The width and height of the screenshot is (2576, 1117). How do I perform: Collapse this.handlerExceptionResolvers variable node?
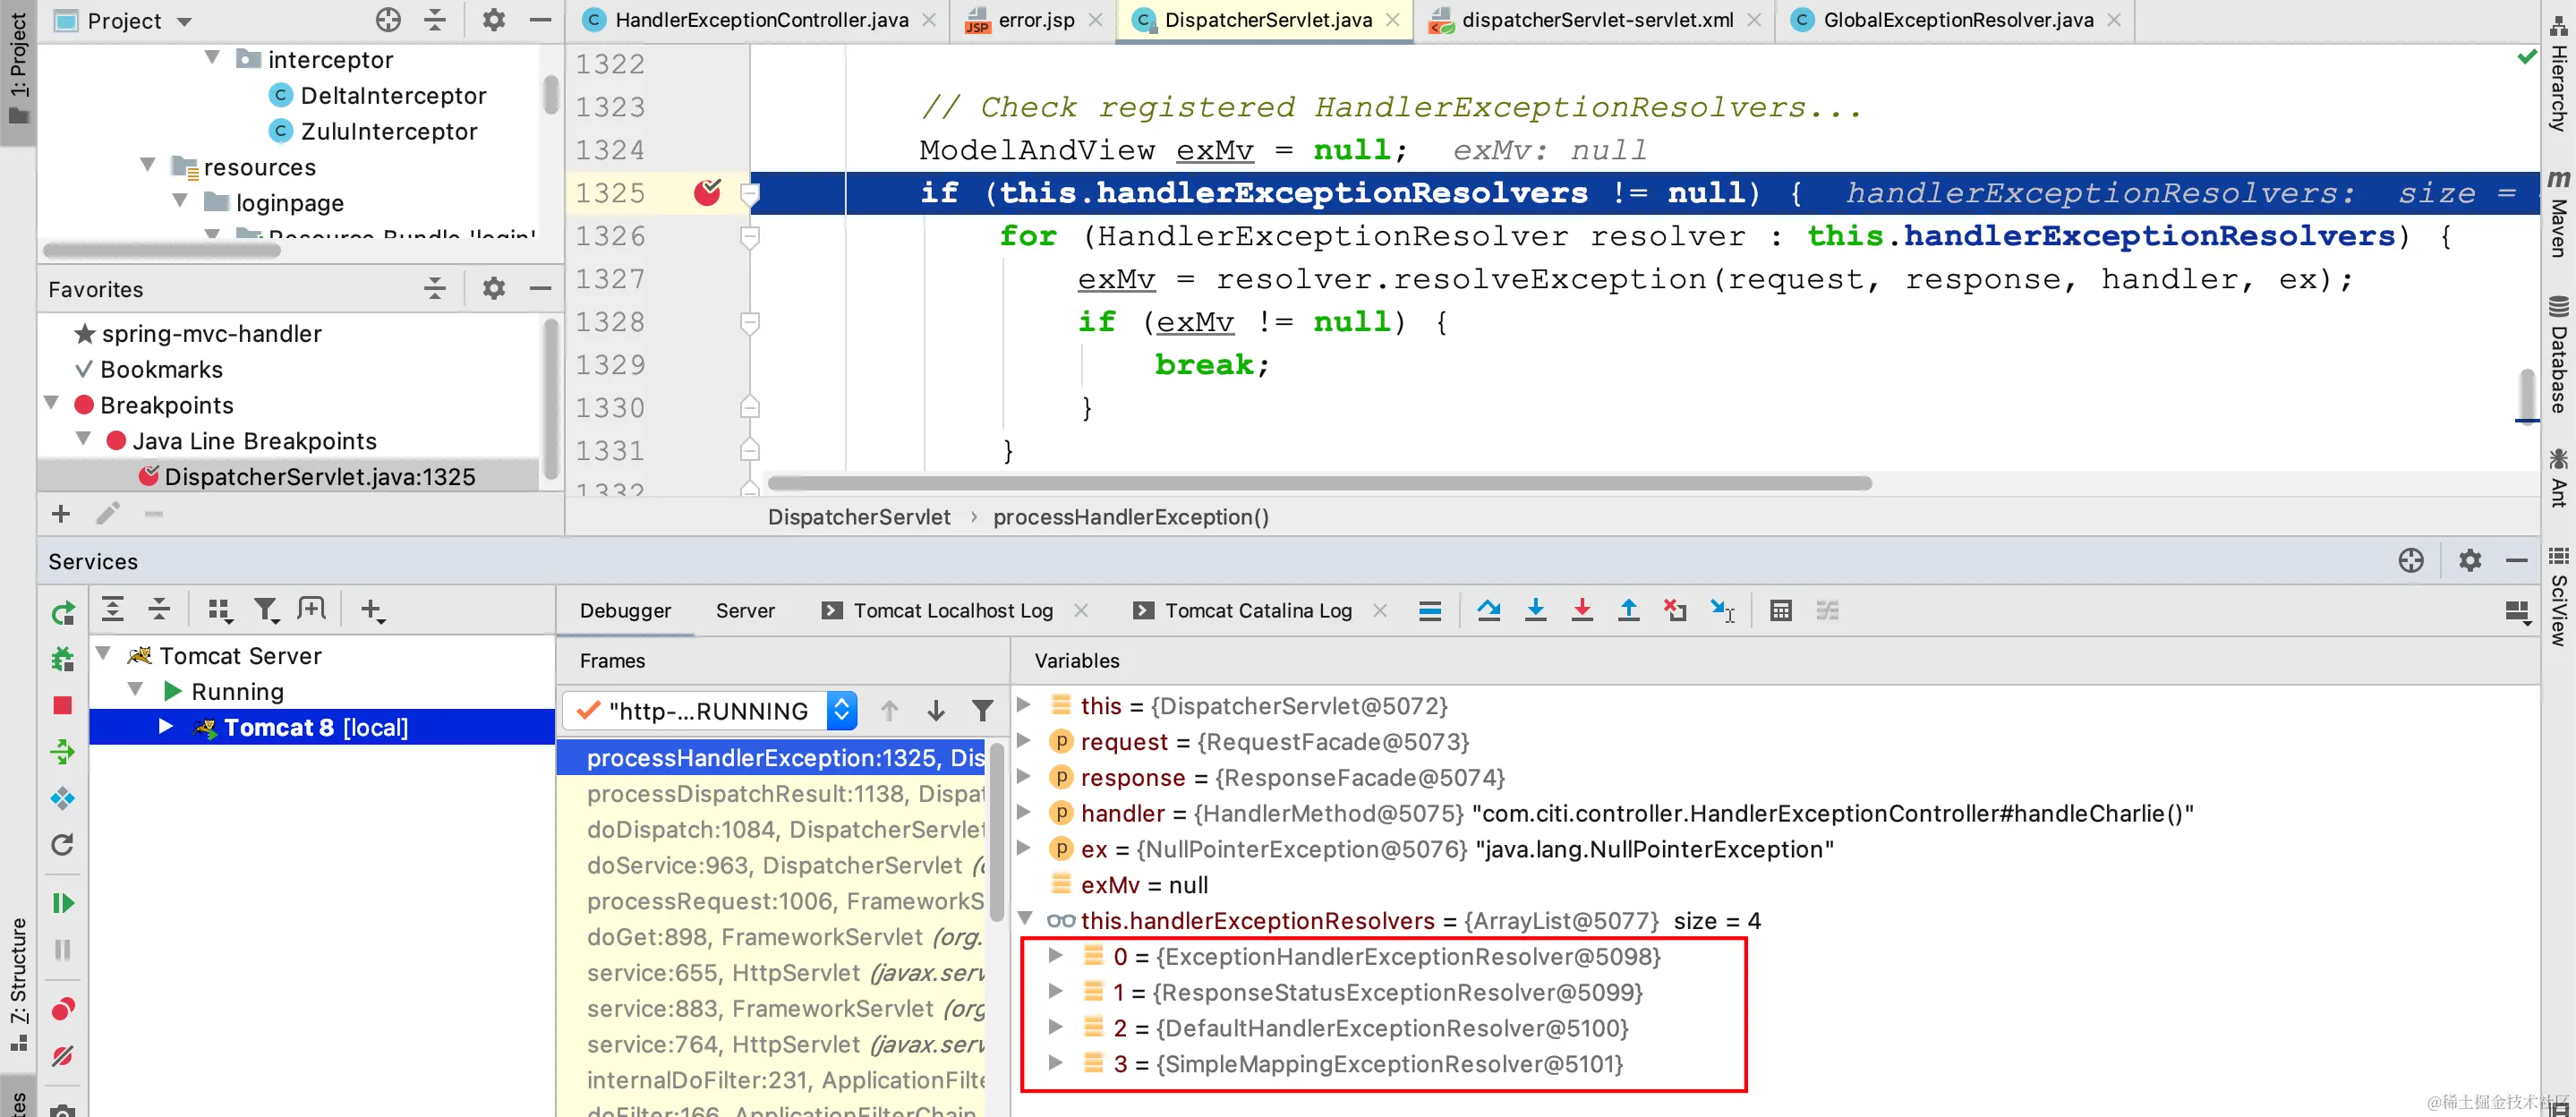[x=1025, y=919]
